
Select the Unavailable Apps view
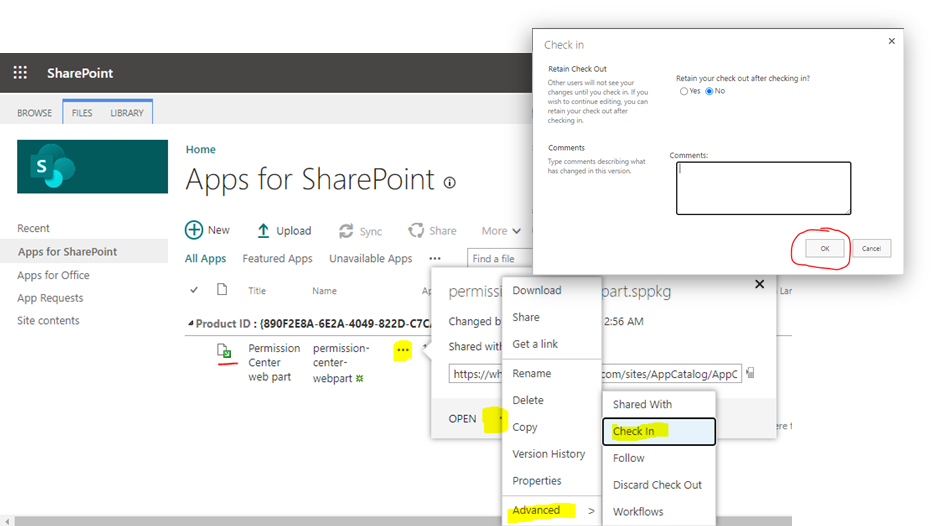(371, 259)
